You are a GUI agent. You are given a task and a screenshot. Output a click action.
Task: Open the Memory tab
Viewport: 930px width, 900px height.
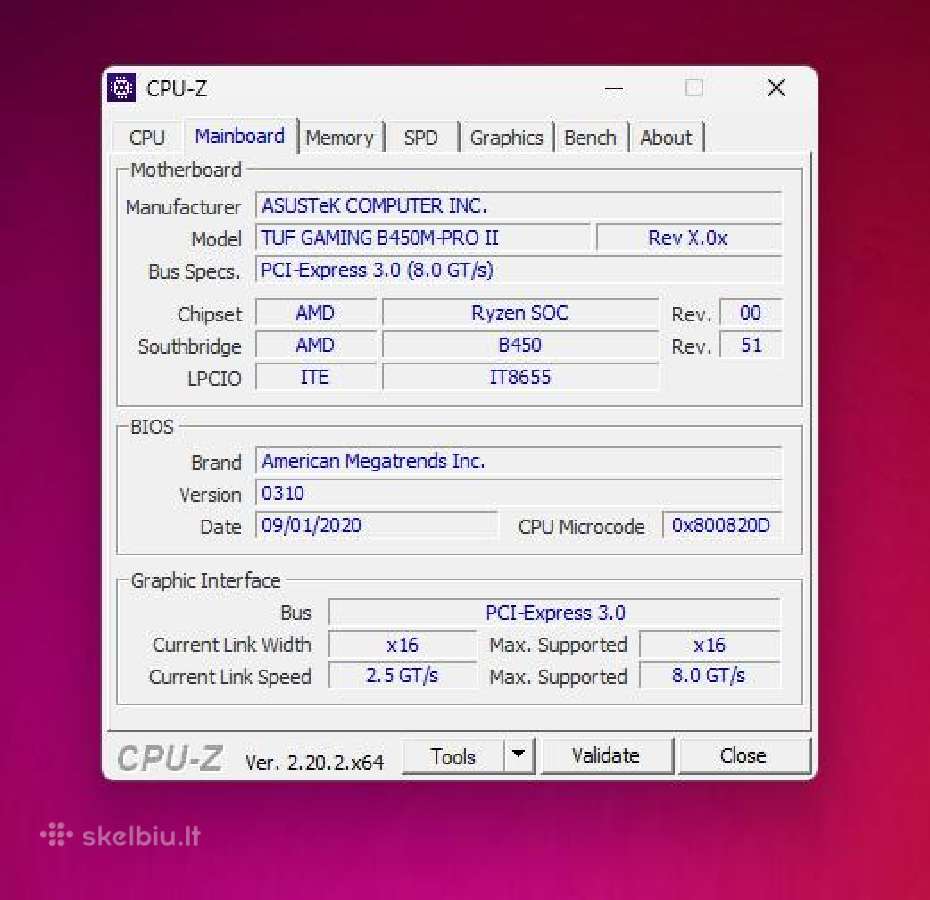(340, 138)
